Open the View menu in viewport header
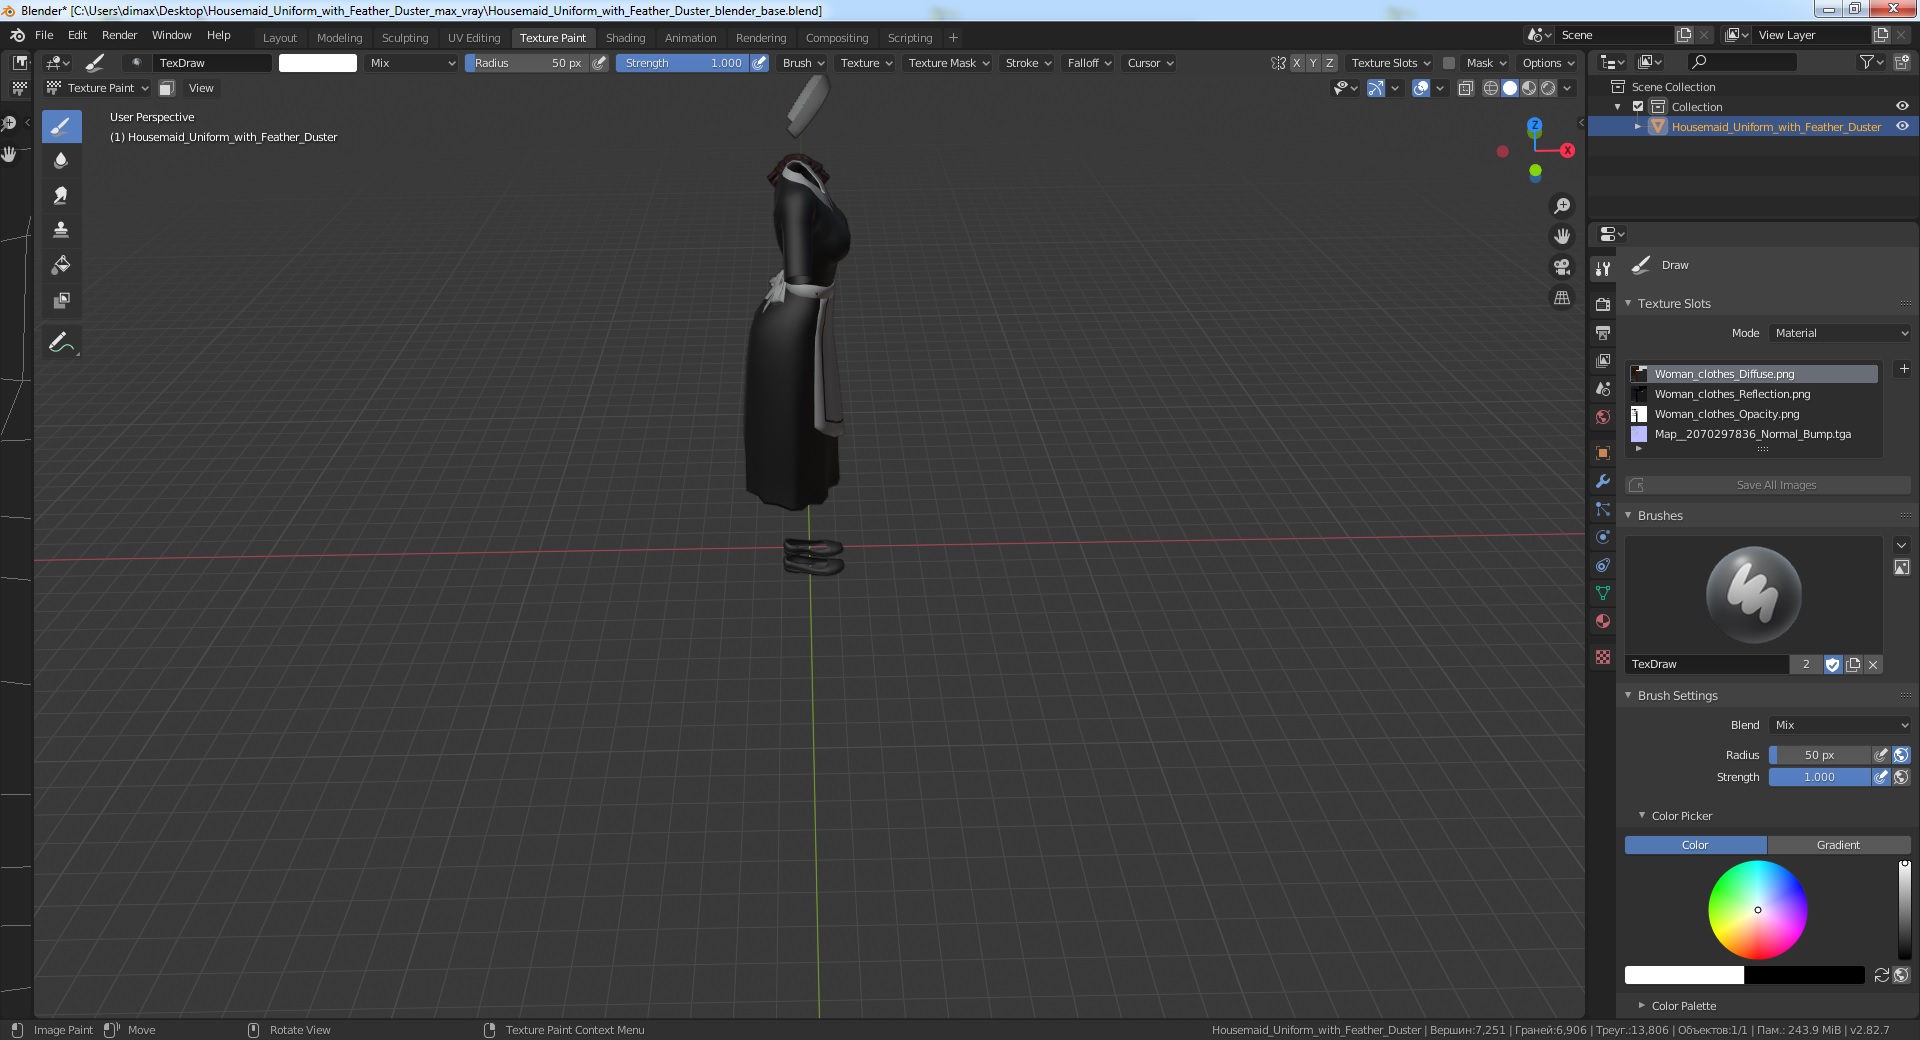The width and height of the screenshot is (1920, 1040). pyautogui.click(x=201, y=88)
